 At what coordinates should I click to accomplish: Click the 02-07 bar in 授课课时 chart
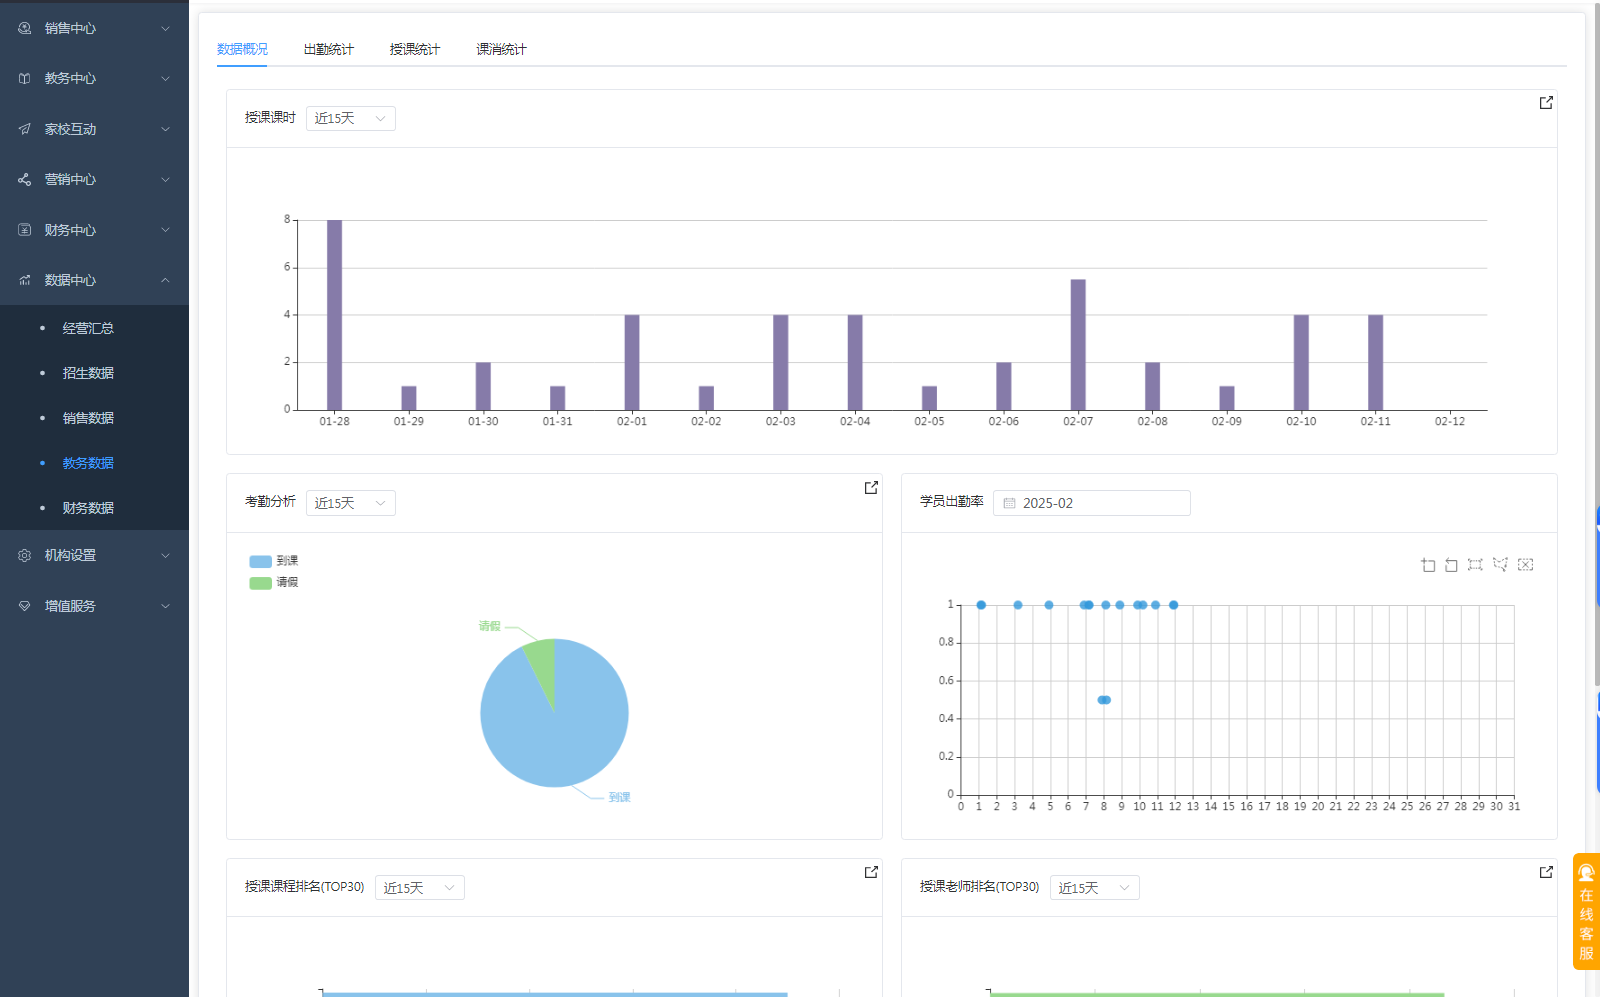click(1078, 345)
